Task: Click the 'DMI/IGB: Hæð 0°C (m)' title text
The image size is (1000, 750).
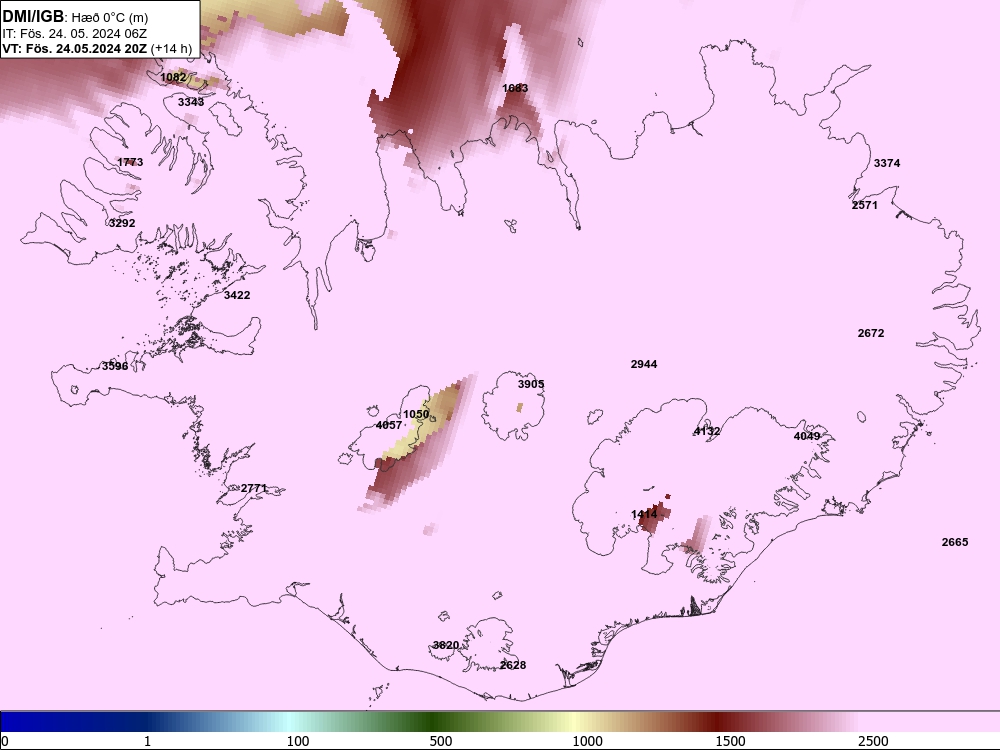Action: pos(75,17)
